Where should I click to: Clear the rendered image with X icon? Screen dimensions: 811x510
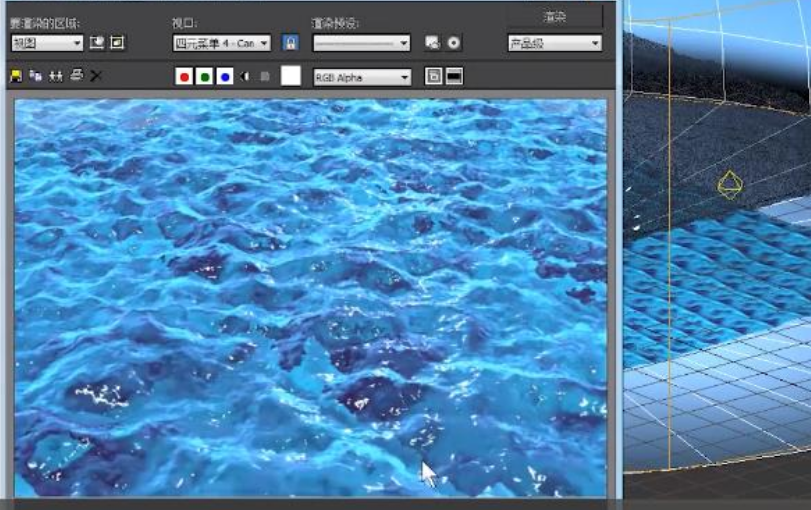(x=96, y=76)
